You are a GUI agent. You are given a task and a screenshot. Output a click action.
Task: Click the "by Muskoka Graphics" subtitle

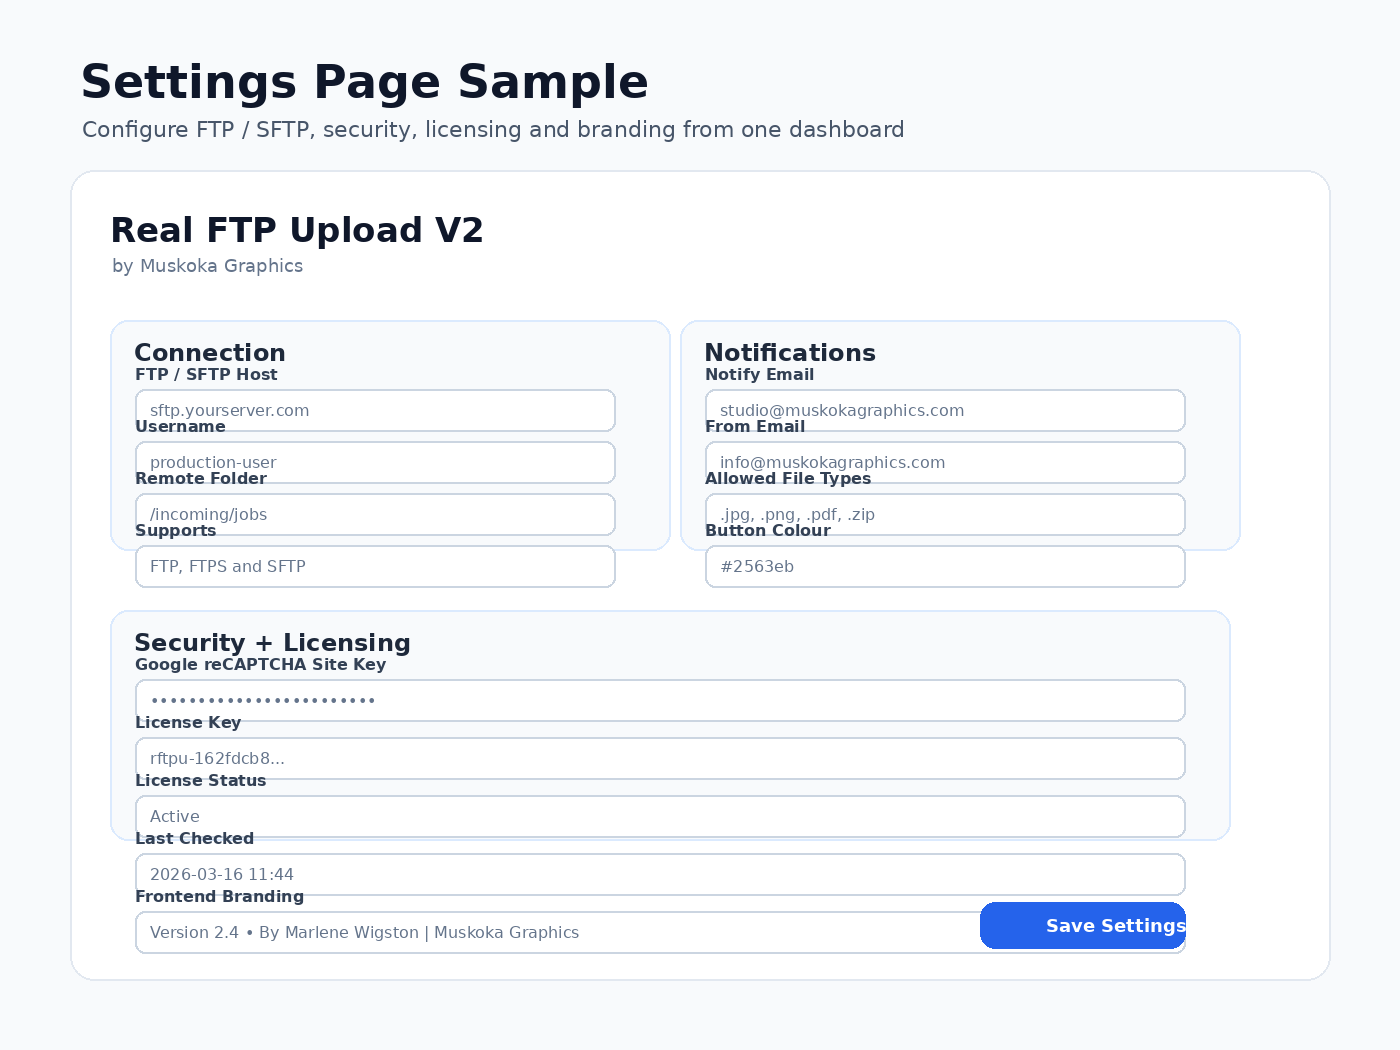pyautogui.click(x=207, y=266)
